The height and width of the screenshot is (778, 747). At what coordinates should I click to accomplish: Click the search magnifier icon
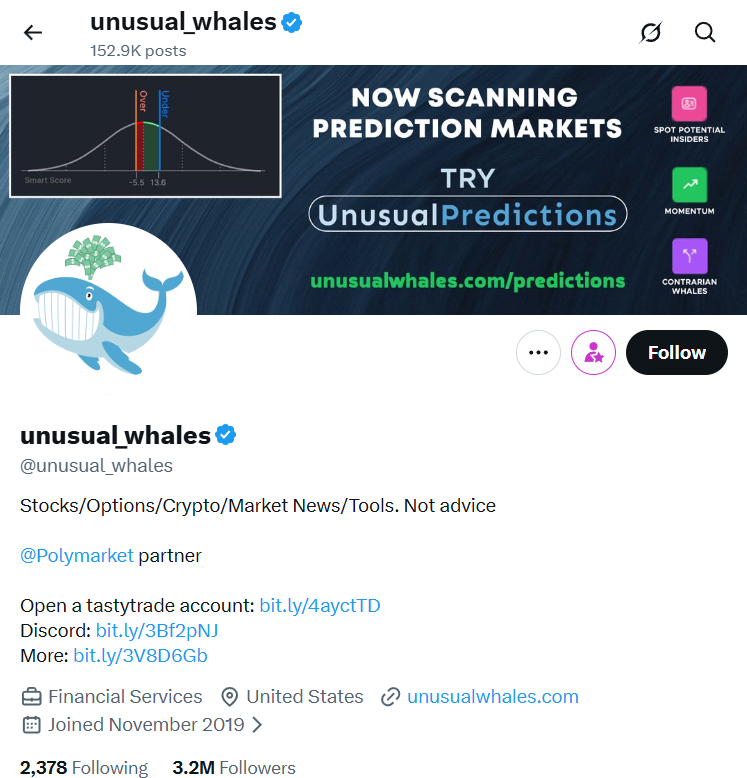pyautogui.click(x=705, y=33)
